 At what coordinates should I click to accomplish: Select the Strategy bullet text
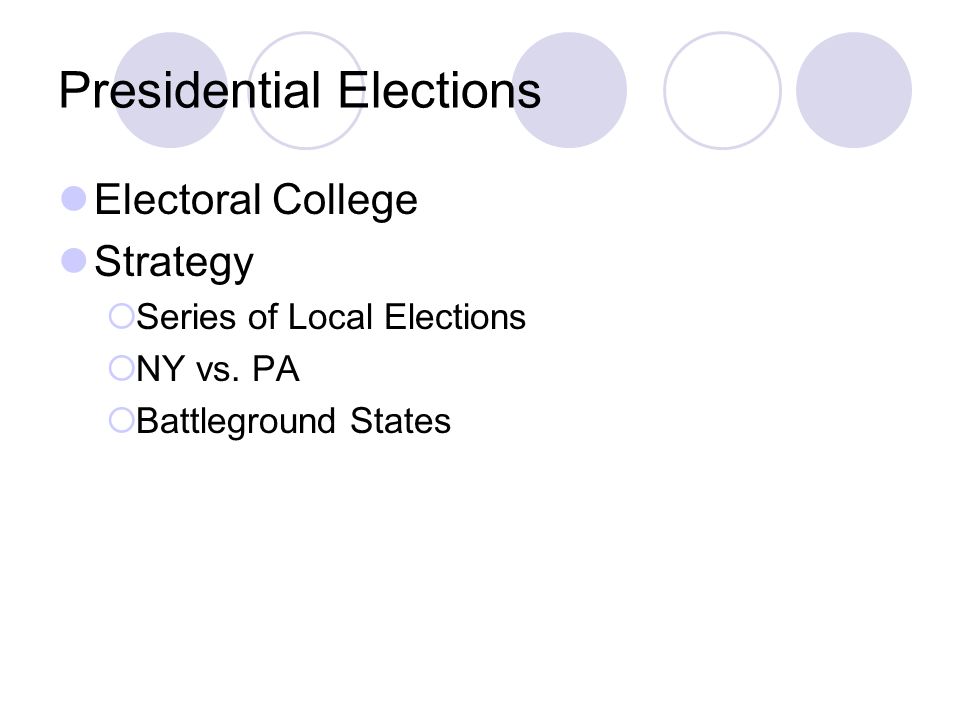click(x=174, y=263)
